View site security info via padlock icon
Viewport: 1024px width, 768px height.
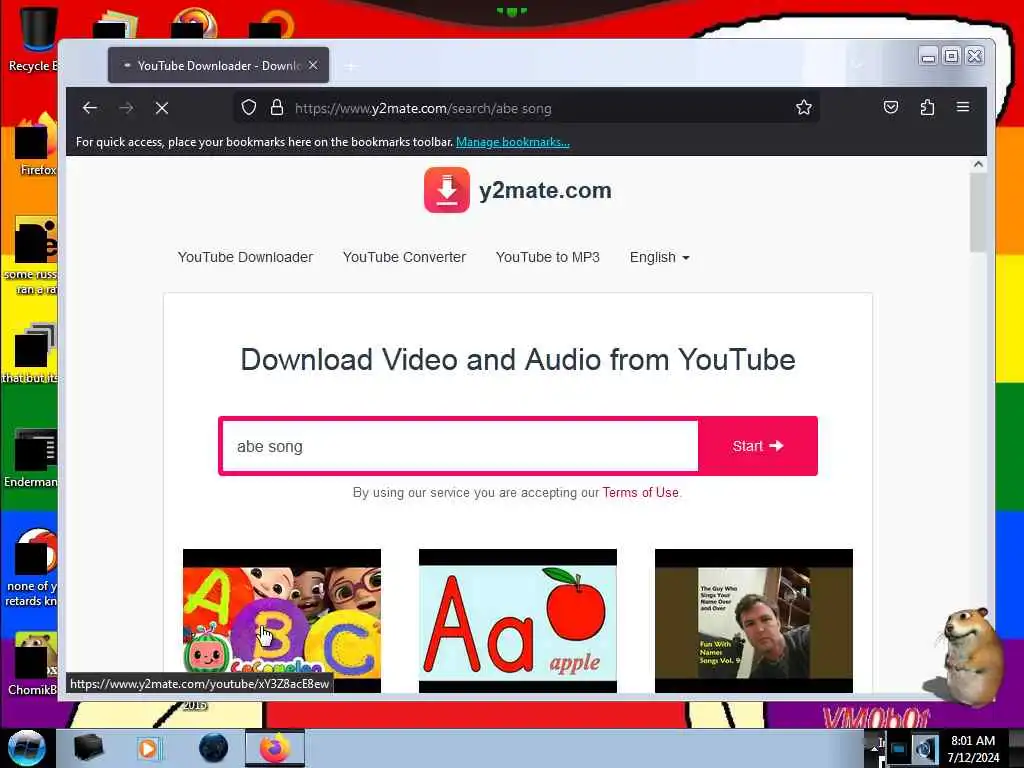point(277,107)
